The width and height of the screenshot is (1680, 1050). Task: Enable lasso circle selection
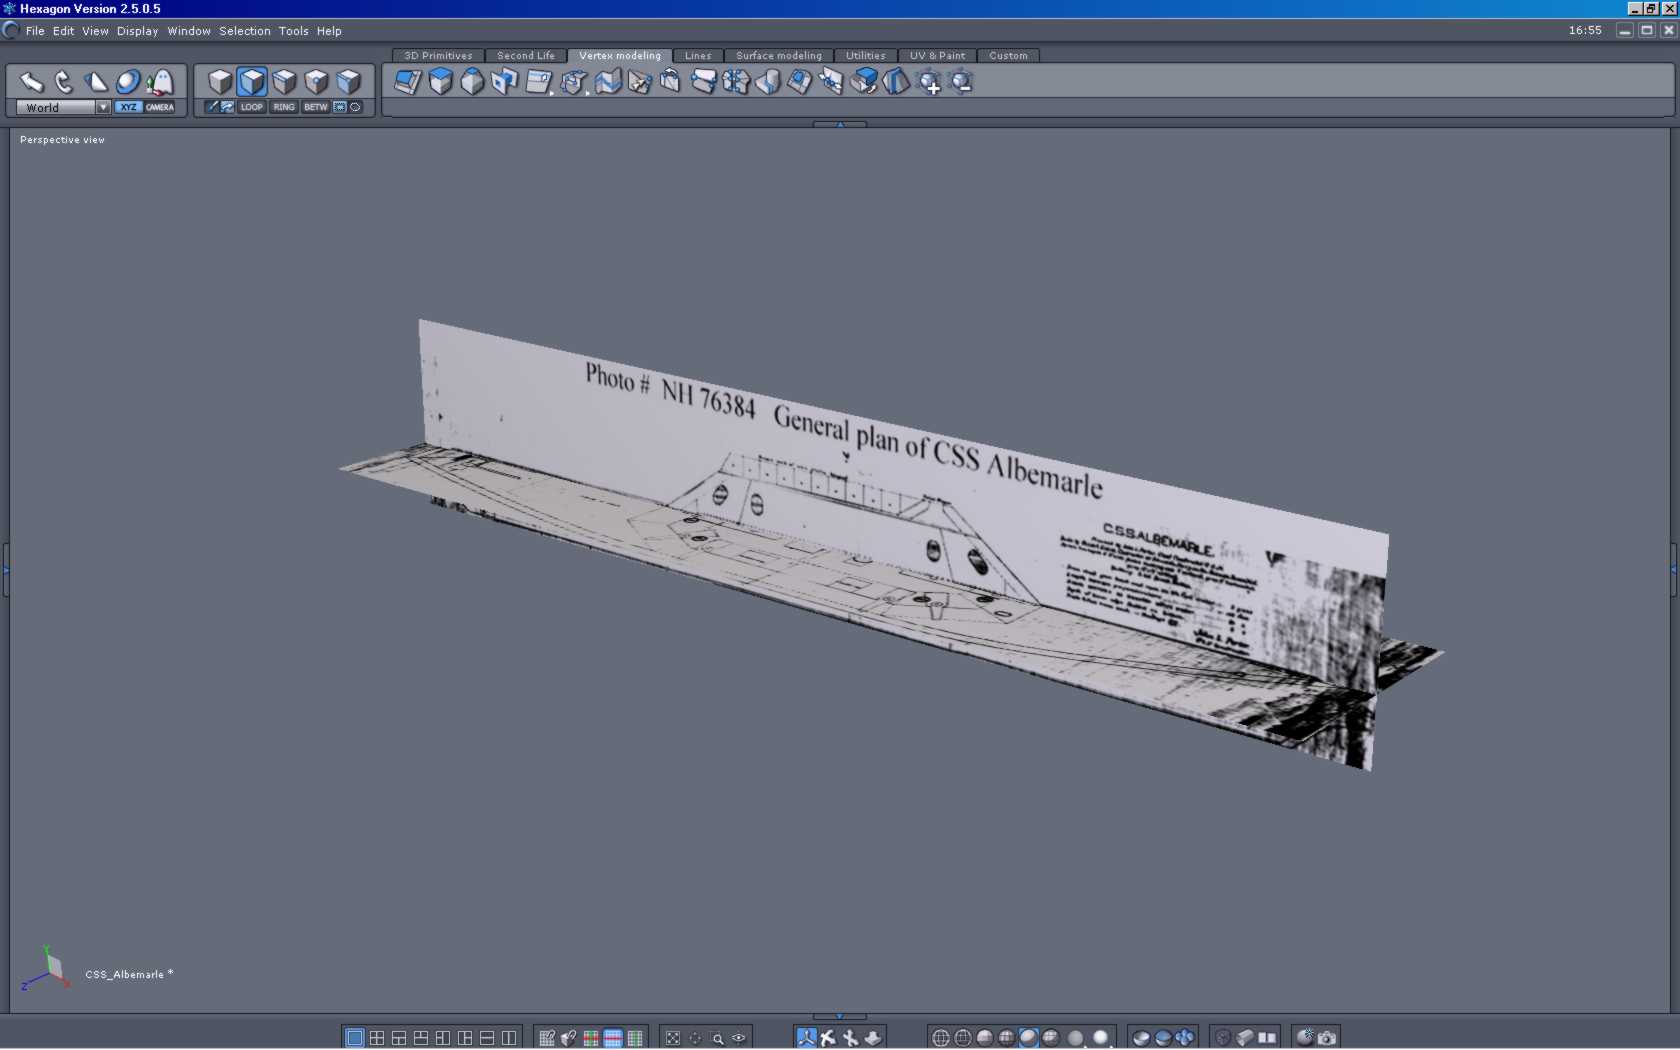(355, 107)
